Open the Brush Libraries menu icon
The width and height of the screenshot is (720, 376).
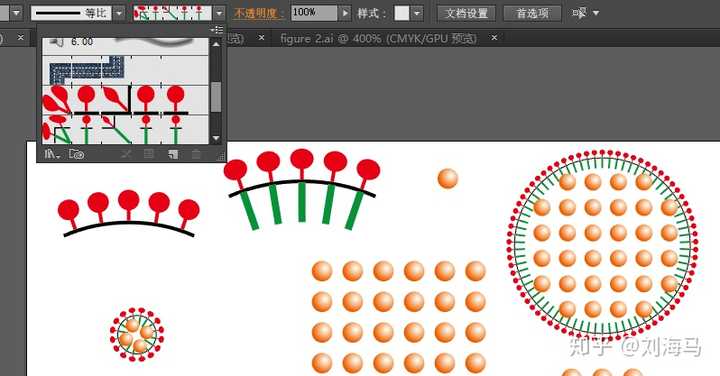pos(52,154)
